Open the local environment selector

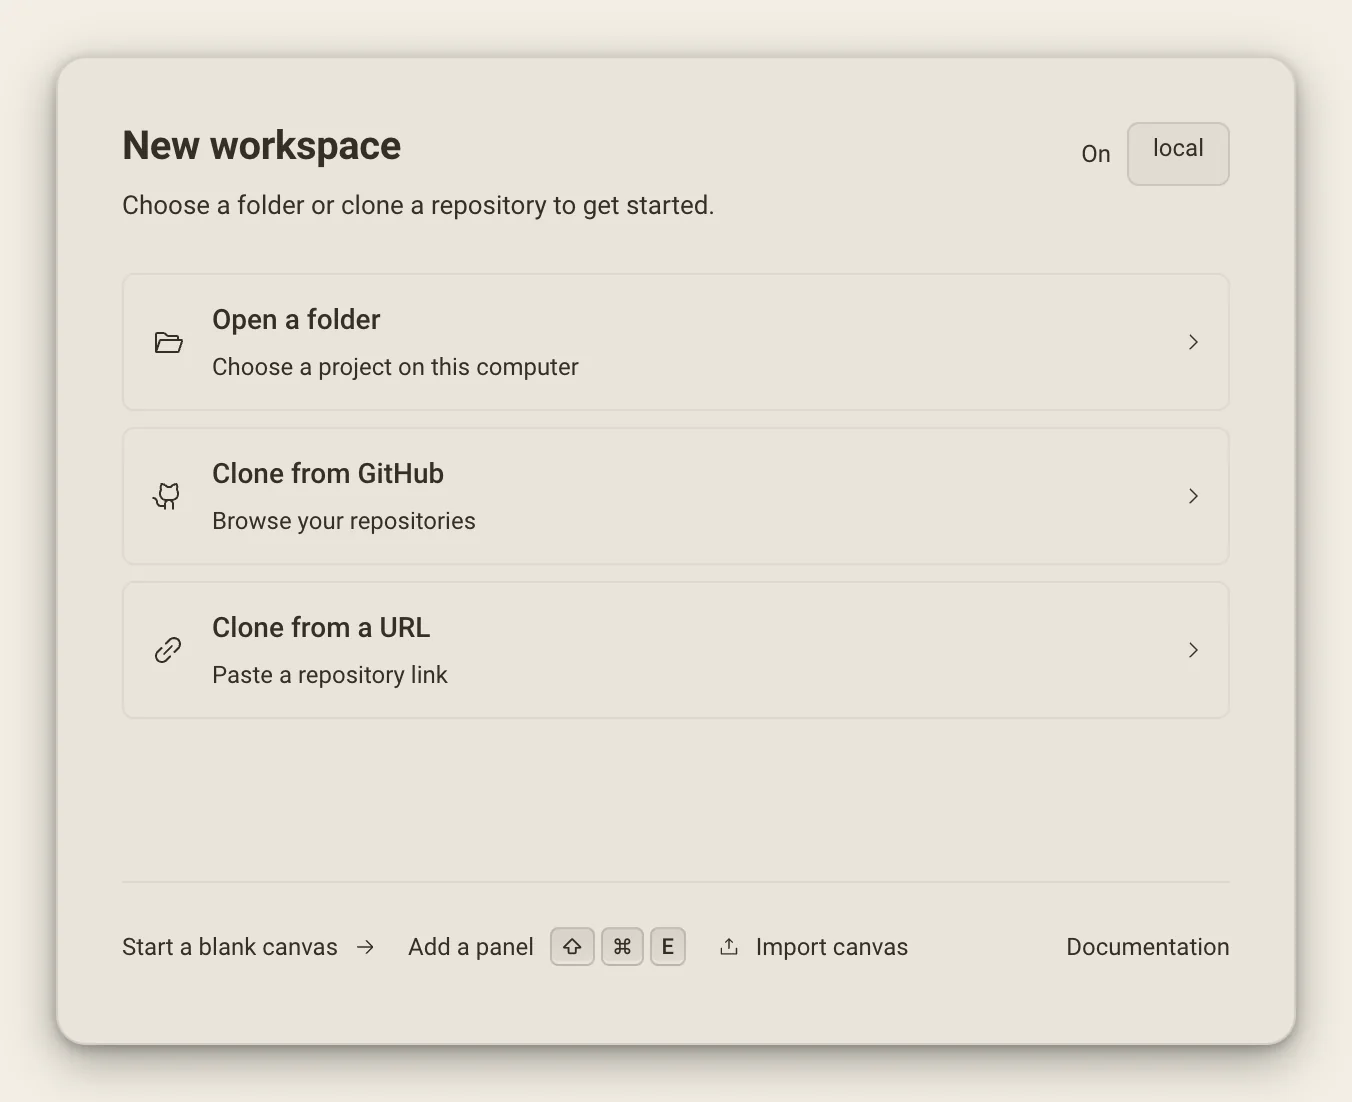pyautogui.click(x=1178, y=154)
